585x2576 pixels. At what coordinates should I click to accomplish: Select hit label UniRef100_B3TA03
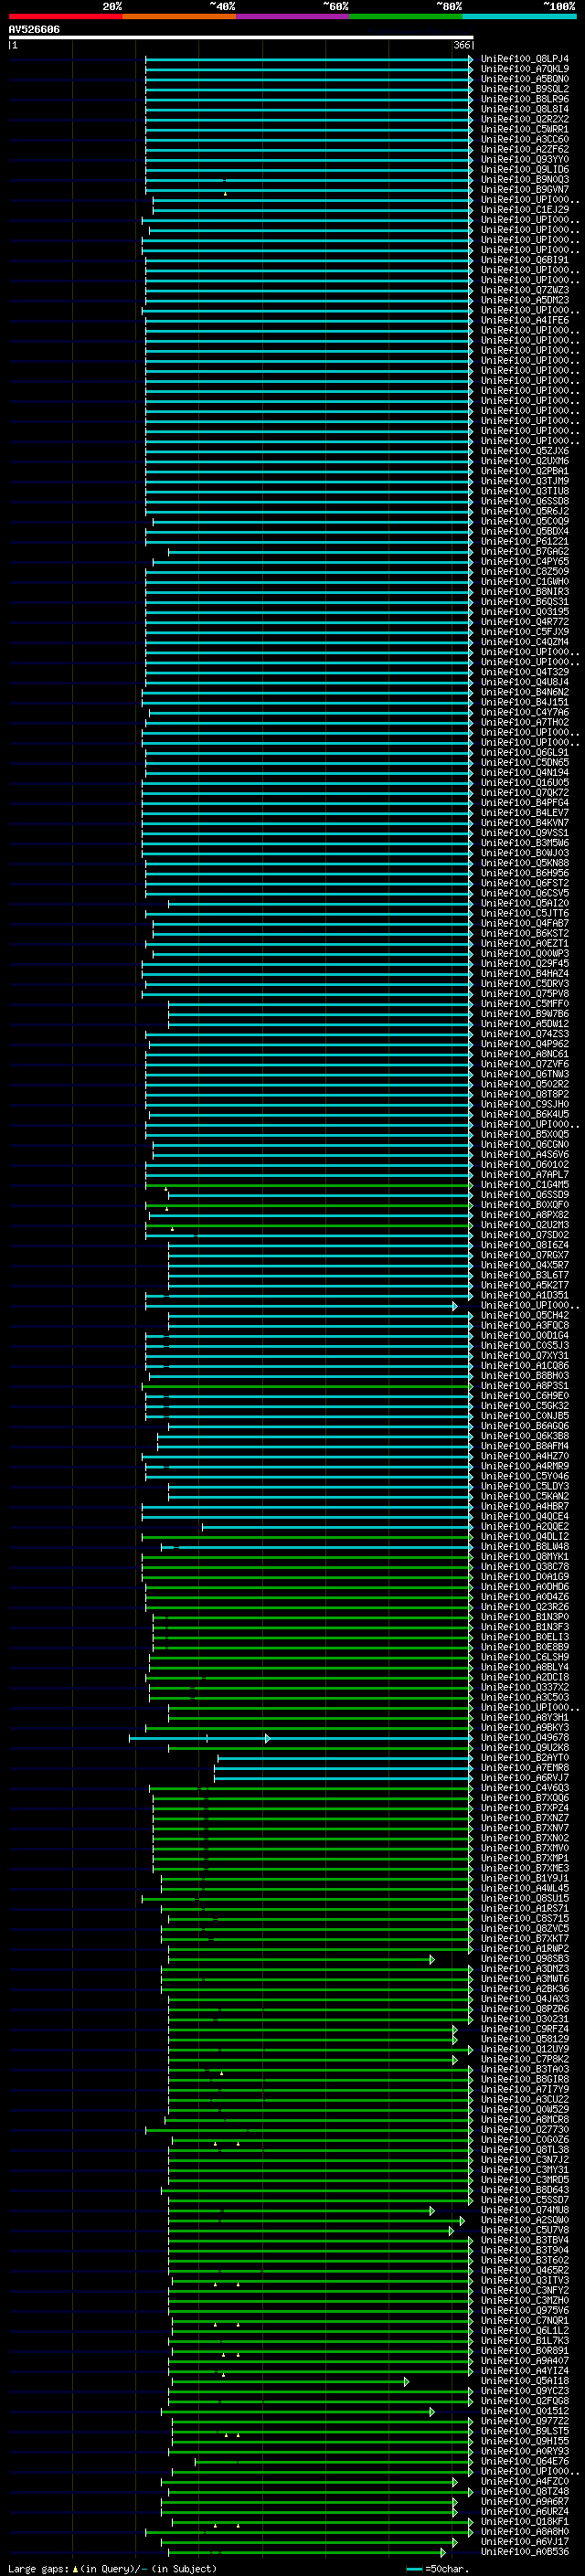pos(525,2069)
